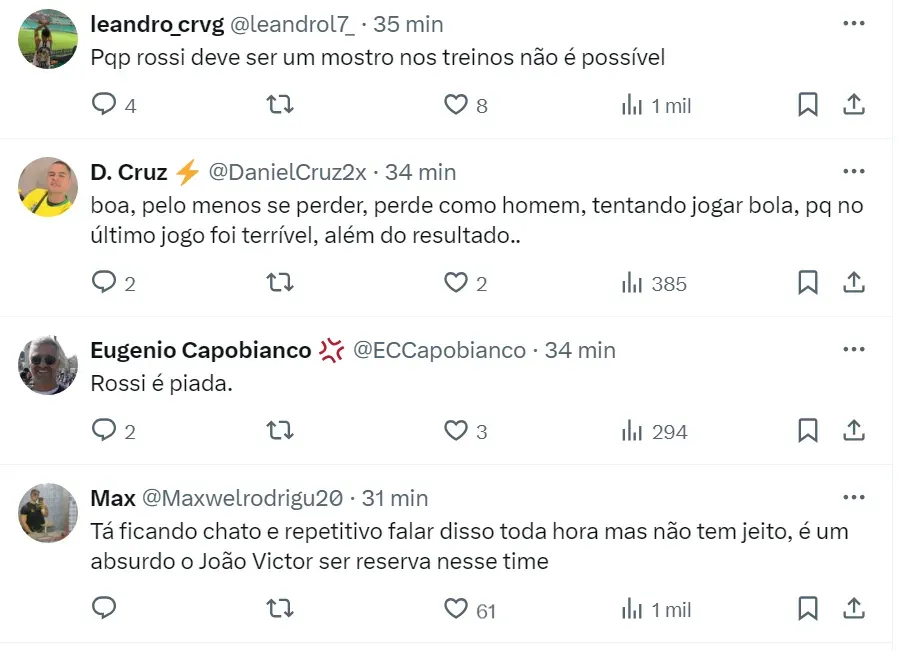Screen dimensions: 913x651
Task: Like Eugenio Capobianco's tweet
Action: point(456,431)
